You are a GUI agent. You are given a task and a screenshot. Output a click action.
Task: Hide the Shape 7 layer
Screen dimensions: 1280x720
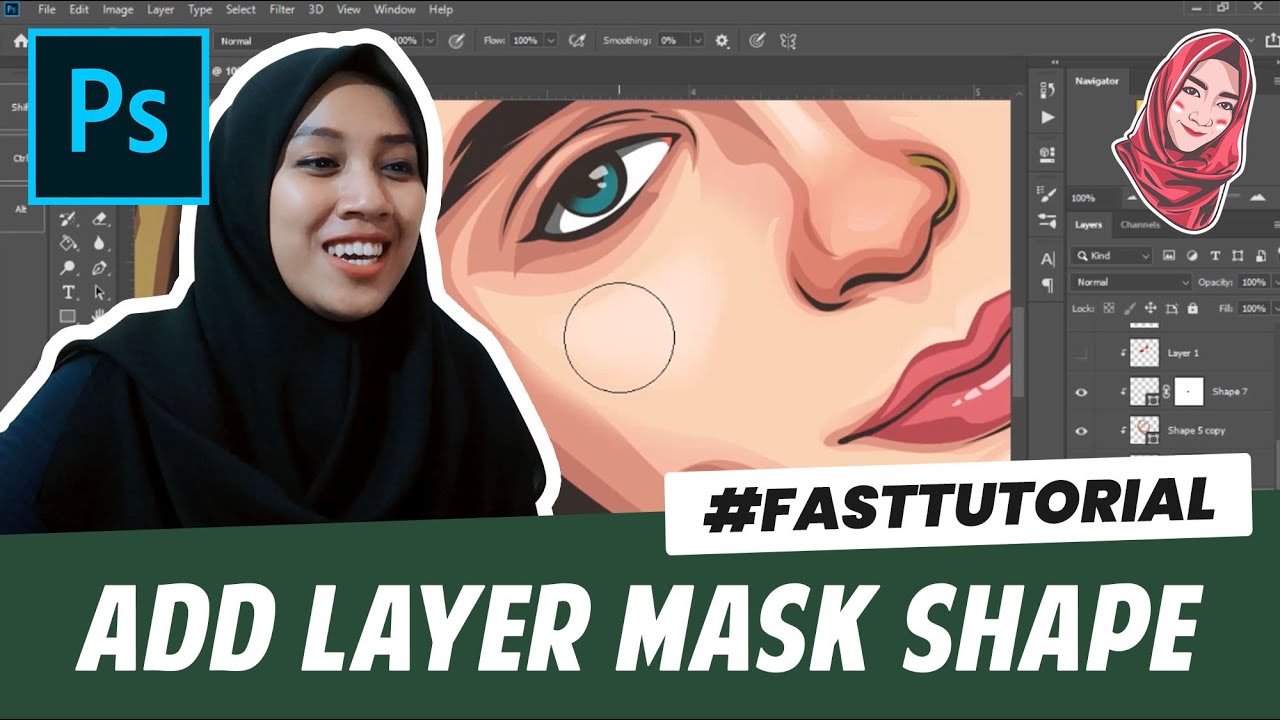(x=1081, y=392)
